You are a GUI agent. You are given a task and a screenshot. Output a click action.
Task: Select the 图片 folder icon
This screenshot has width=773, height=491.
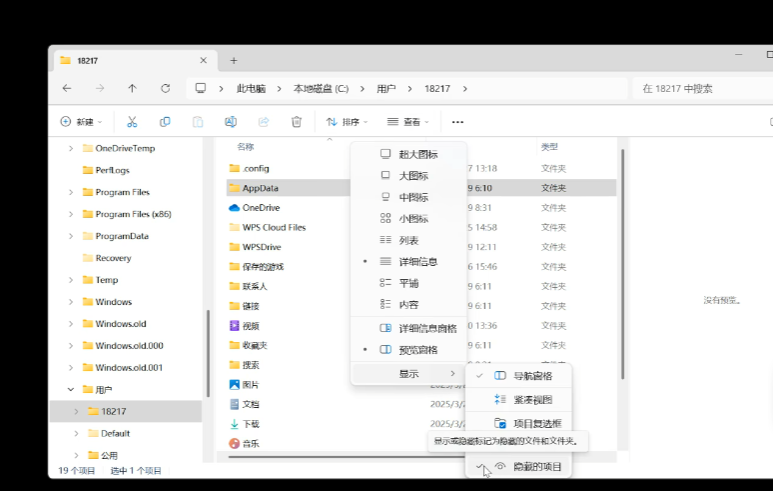click(x=234, y=385)
